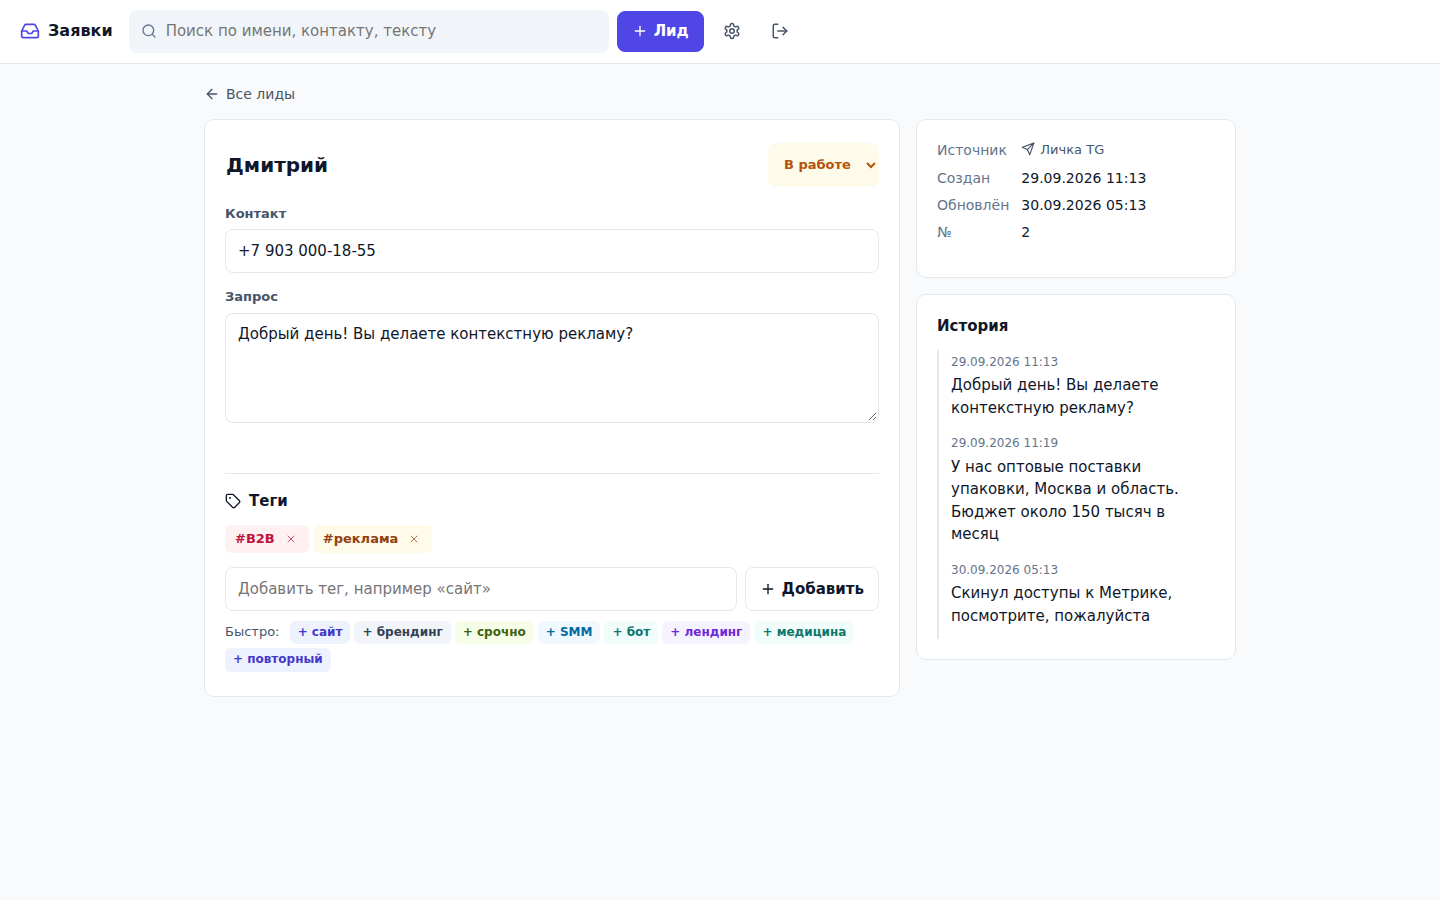Focus the Добавить тег input field
Viewport: 1440px width, 900px height.
[481, 589]
